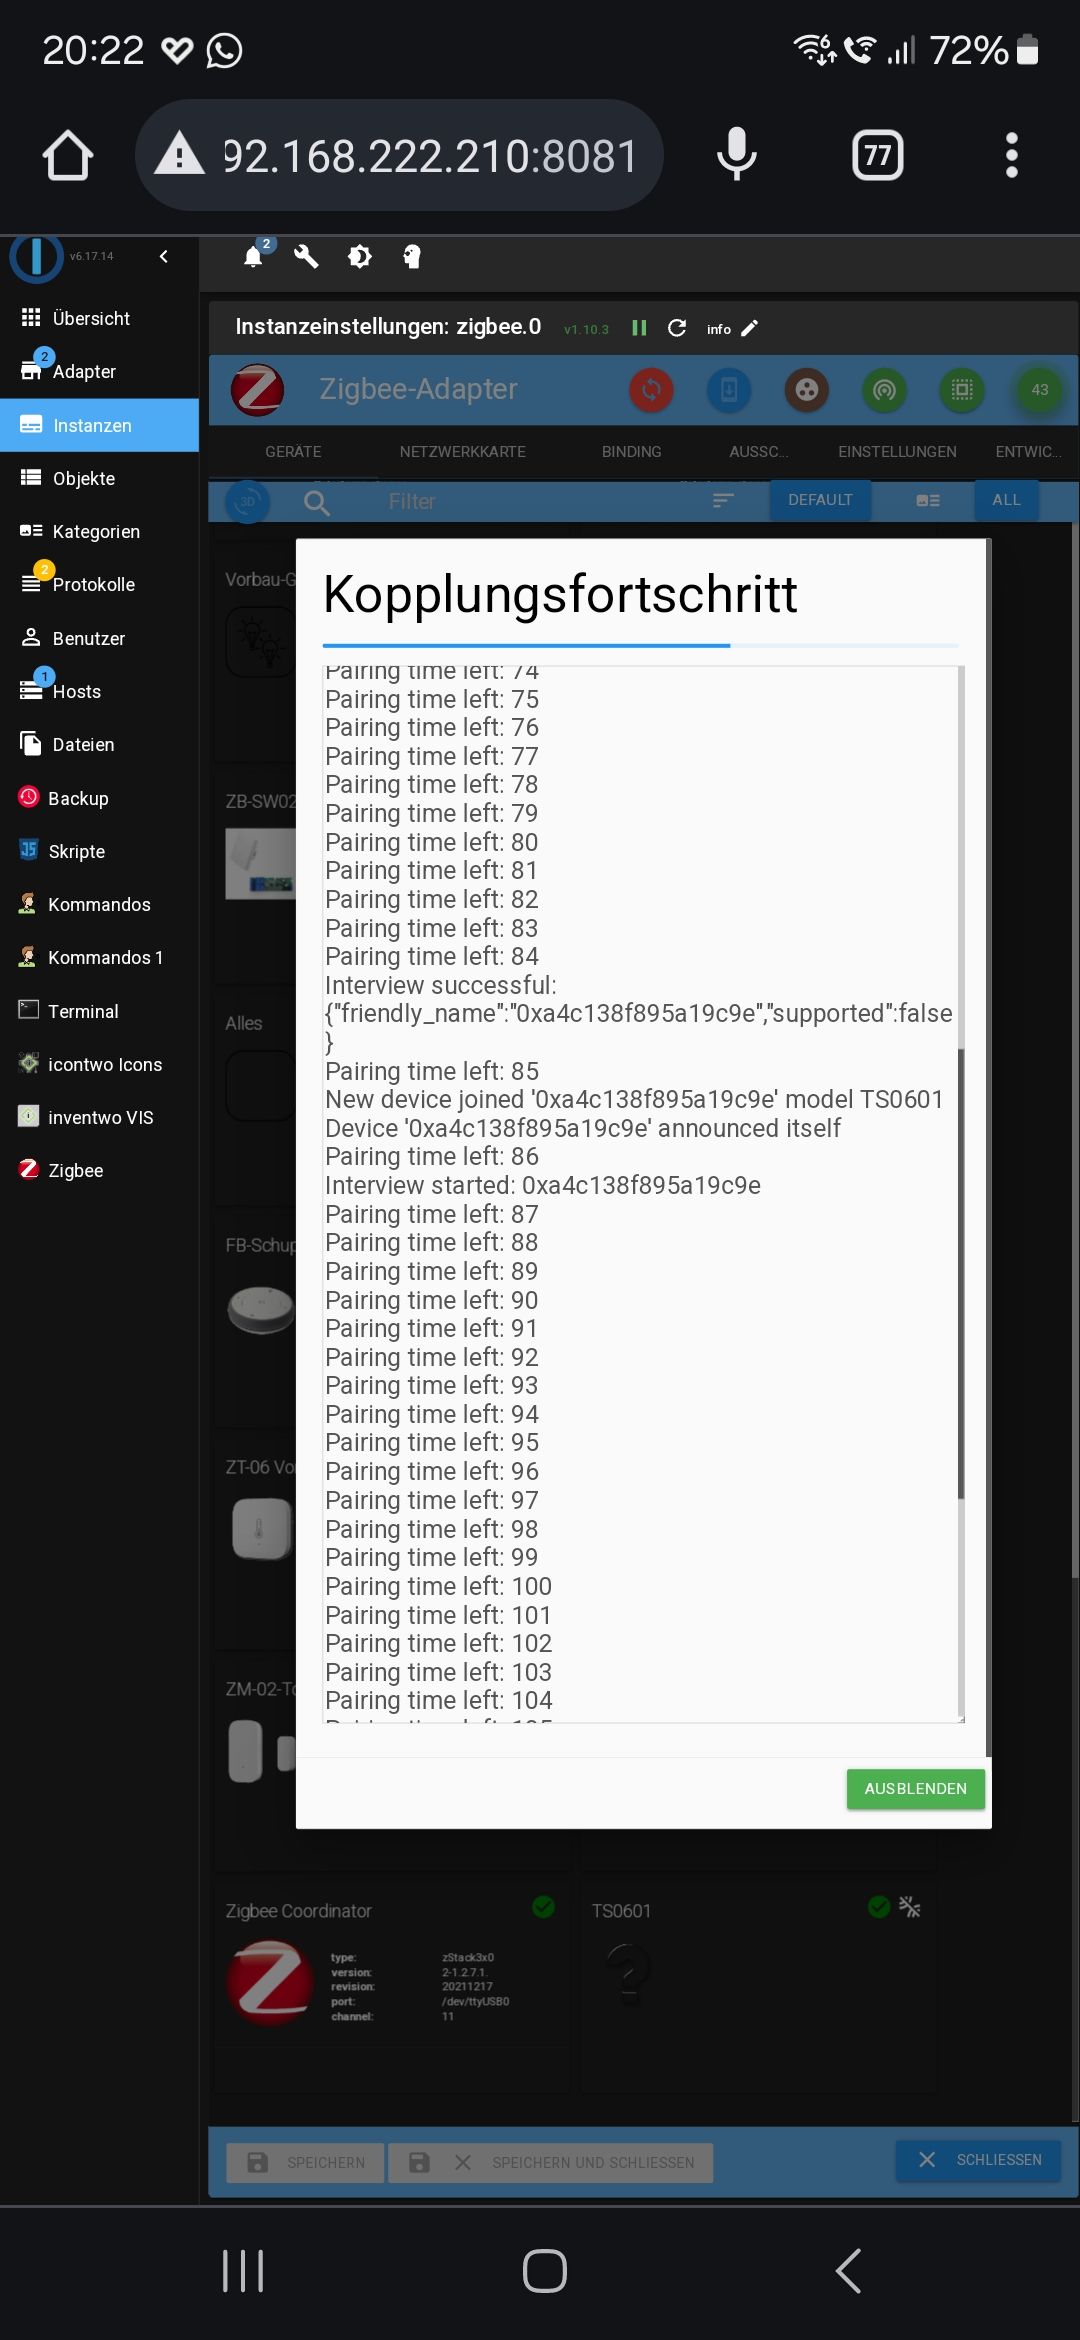This screenshot has width=1080, height=2340.
Task: Switch to the Netzwerkkarte tab
Action: click(x=463, y=452)
